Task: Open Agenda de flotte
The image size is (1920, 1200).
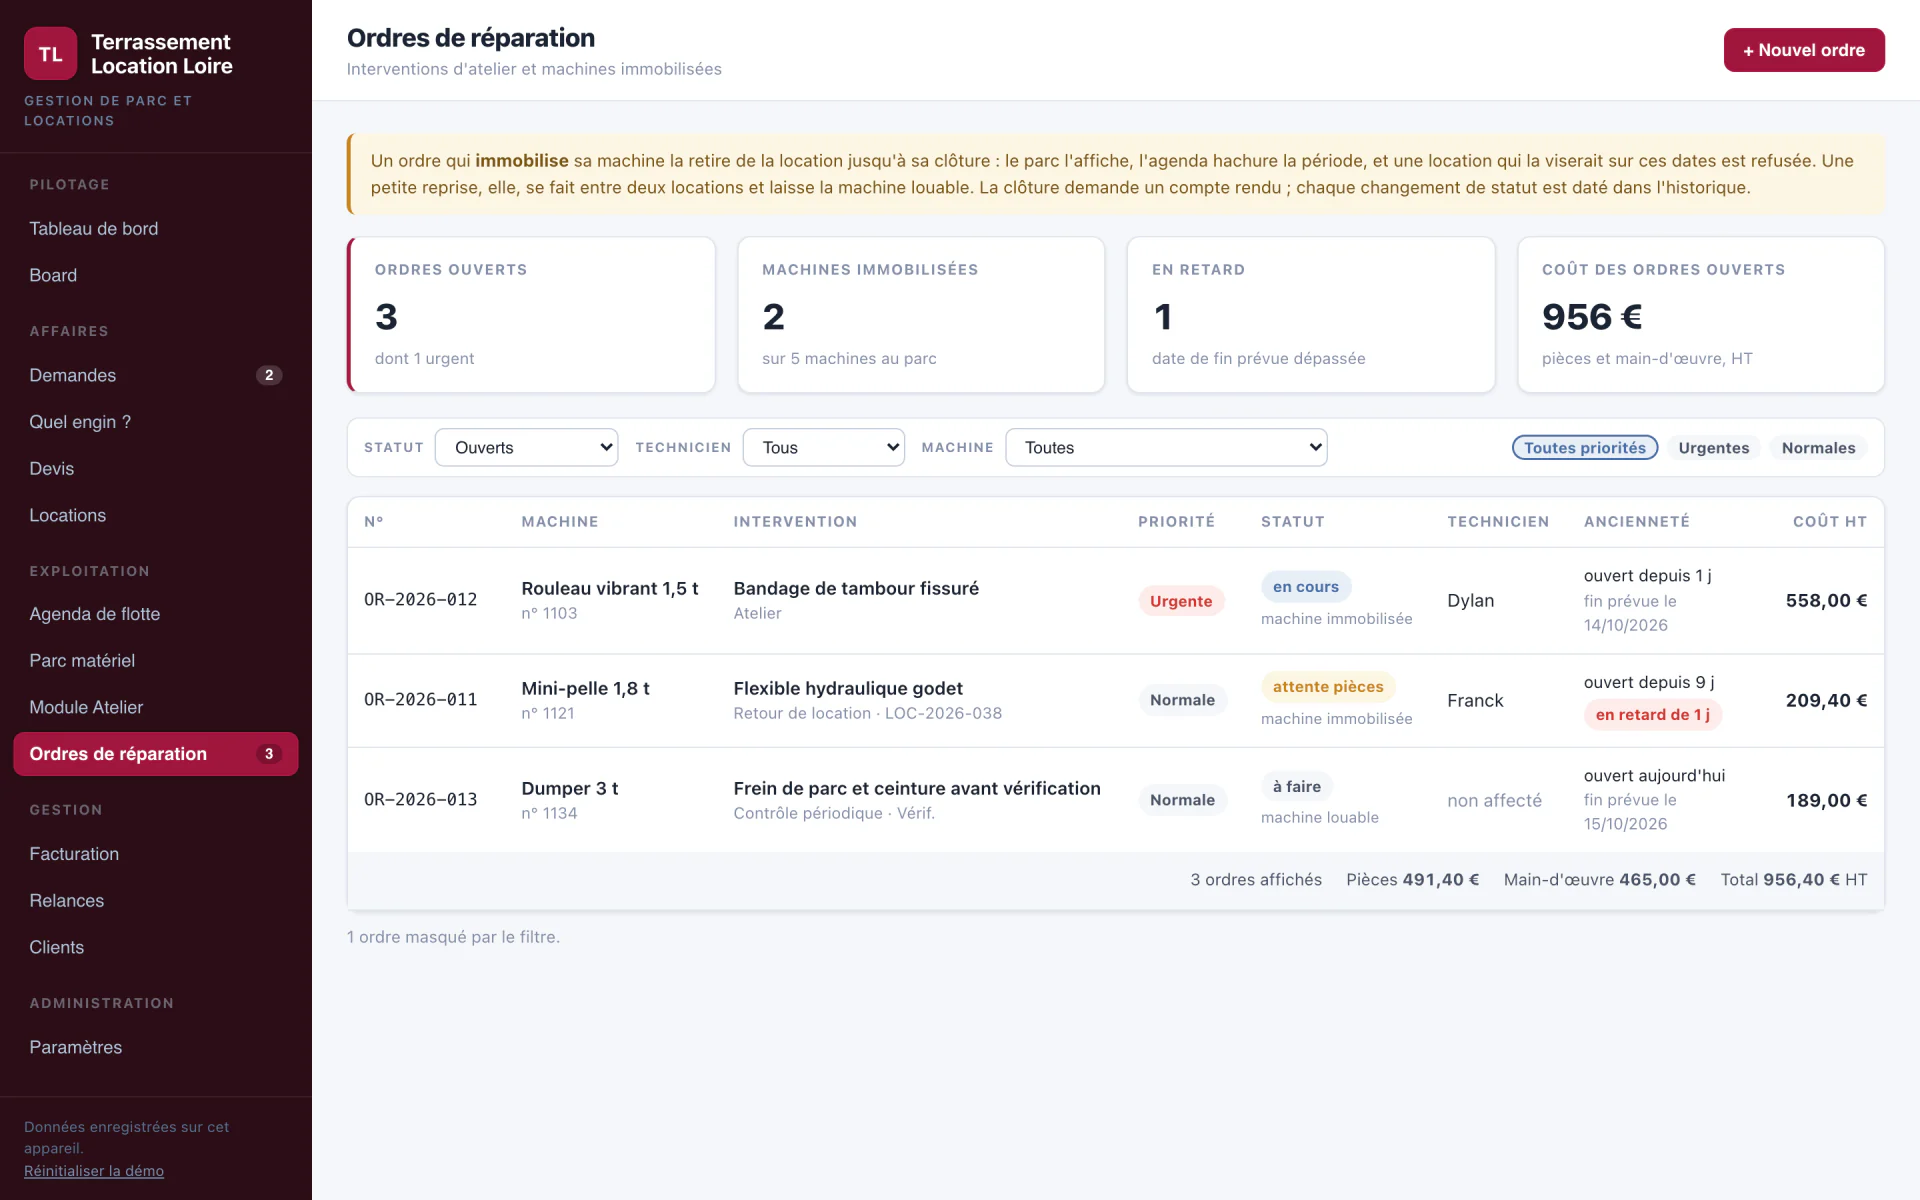Action: [156, 614]
